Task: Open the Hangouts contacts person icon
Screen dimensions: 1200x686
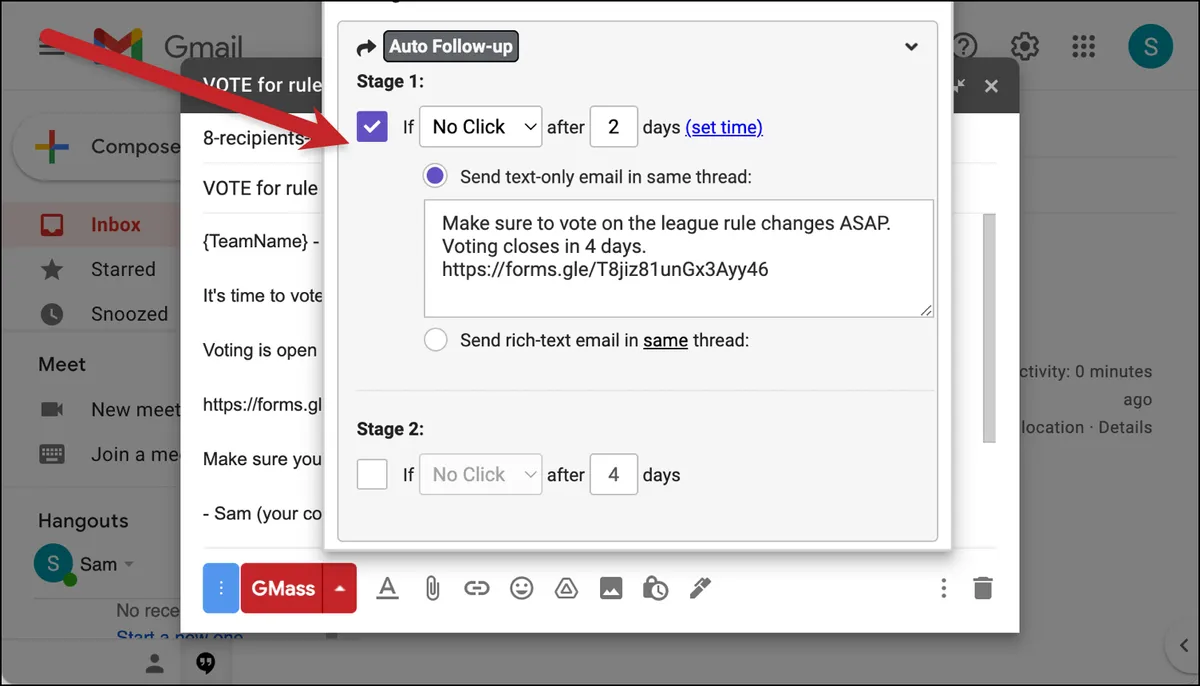Action: click(x=154, y=662)
